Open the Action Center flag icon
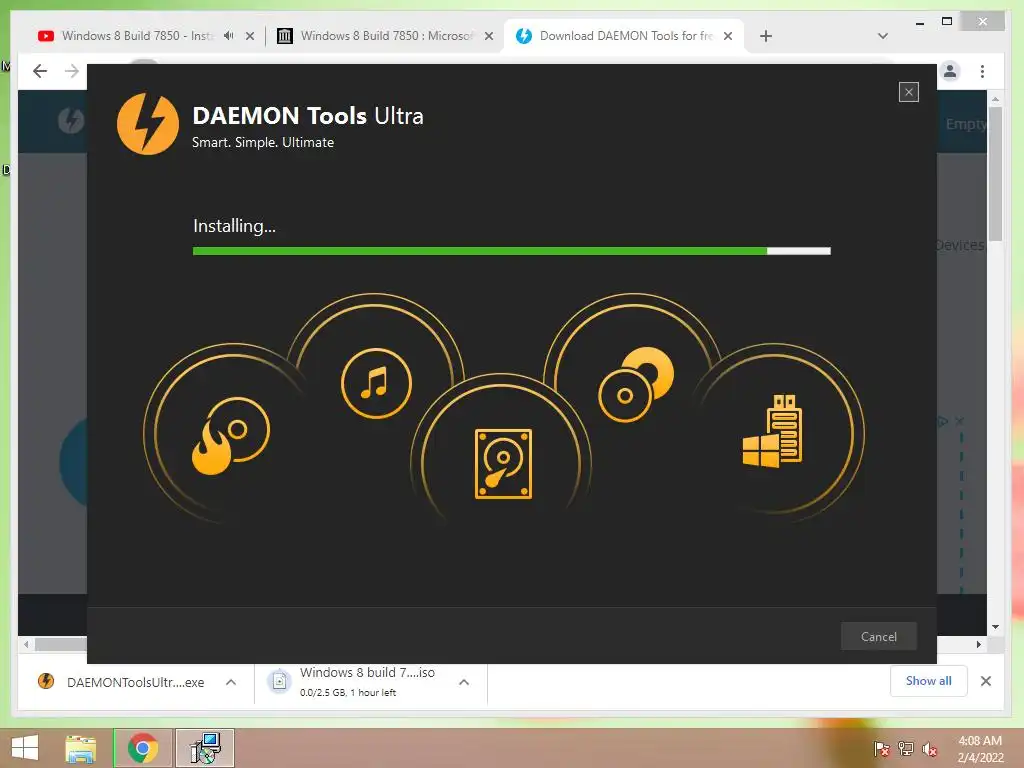The height and width of the screenshot is (768, 1024). (x=881, y=748)
